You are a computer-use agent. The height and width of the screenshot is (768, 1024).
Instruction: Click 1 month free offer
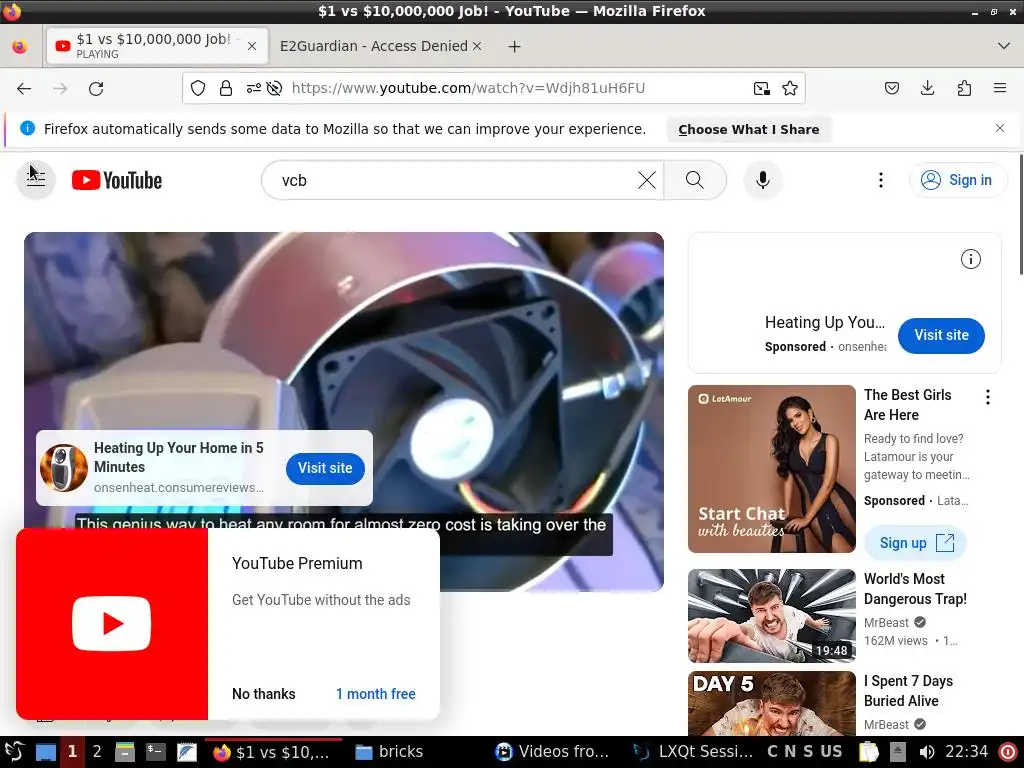[x=376, y=694]
